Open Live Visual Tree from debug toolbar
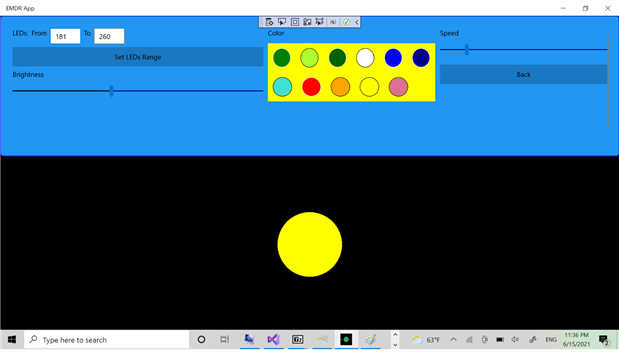 [269, 22]
